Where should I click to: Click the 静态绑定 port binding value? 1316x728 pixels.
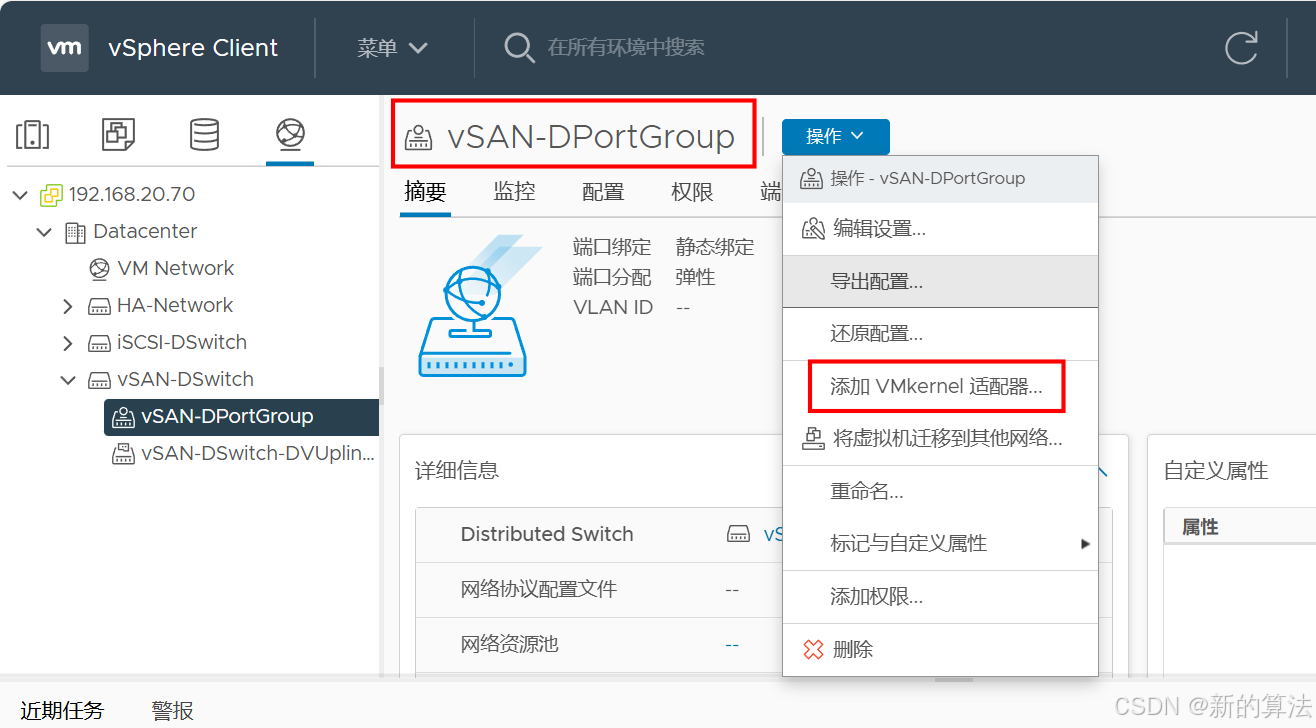[x=715, y=247]
